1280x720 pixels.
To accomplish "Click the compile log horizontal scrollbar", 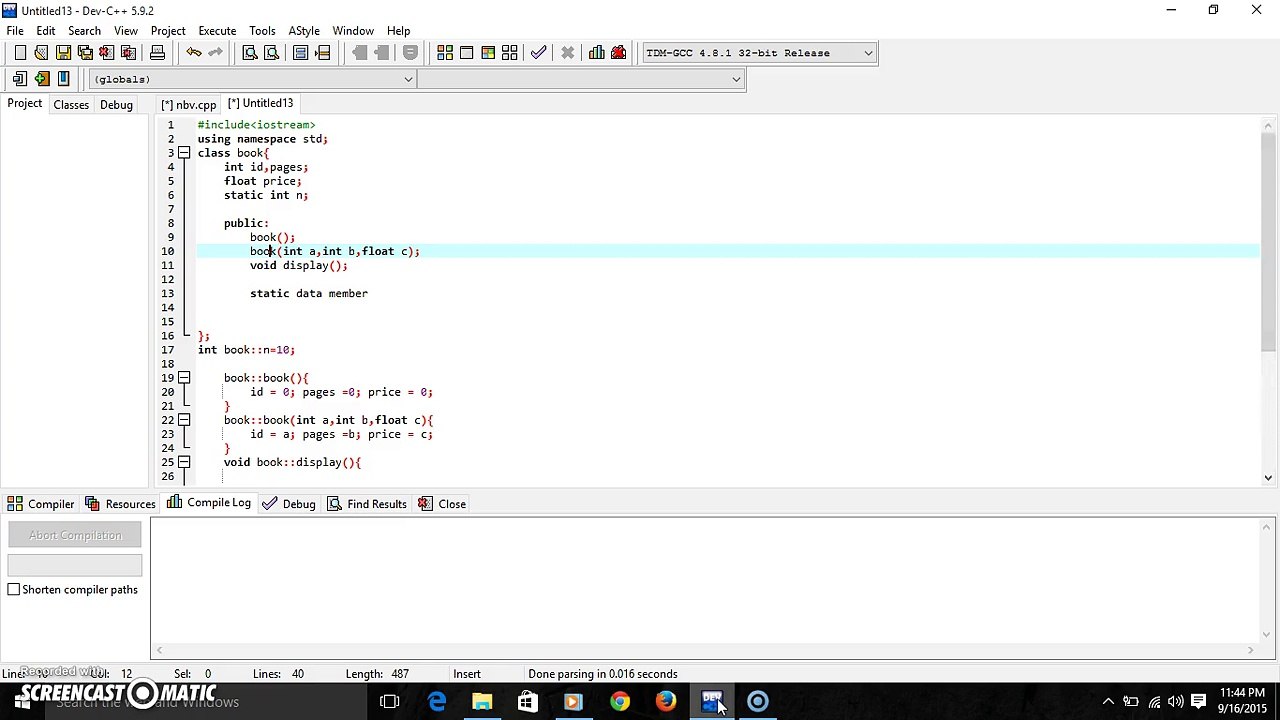I will (704, 650).
